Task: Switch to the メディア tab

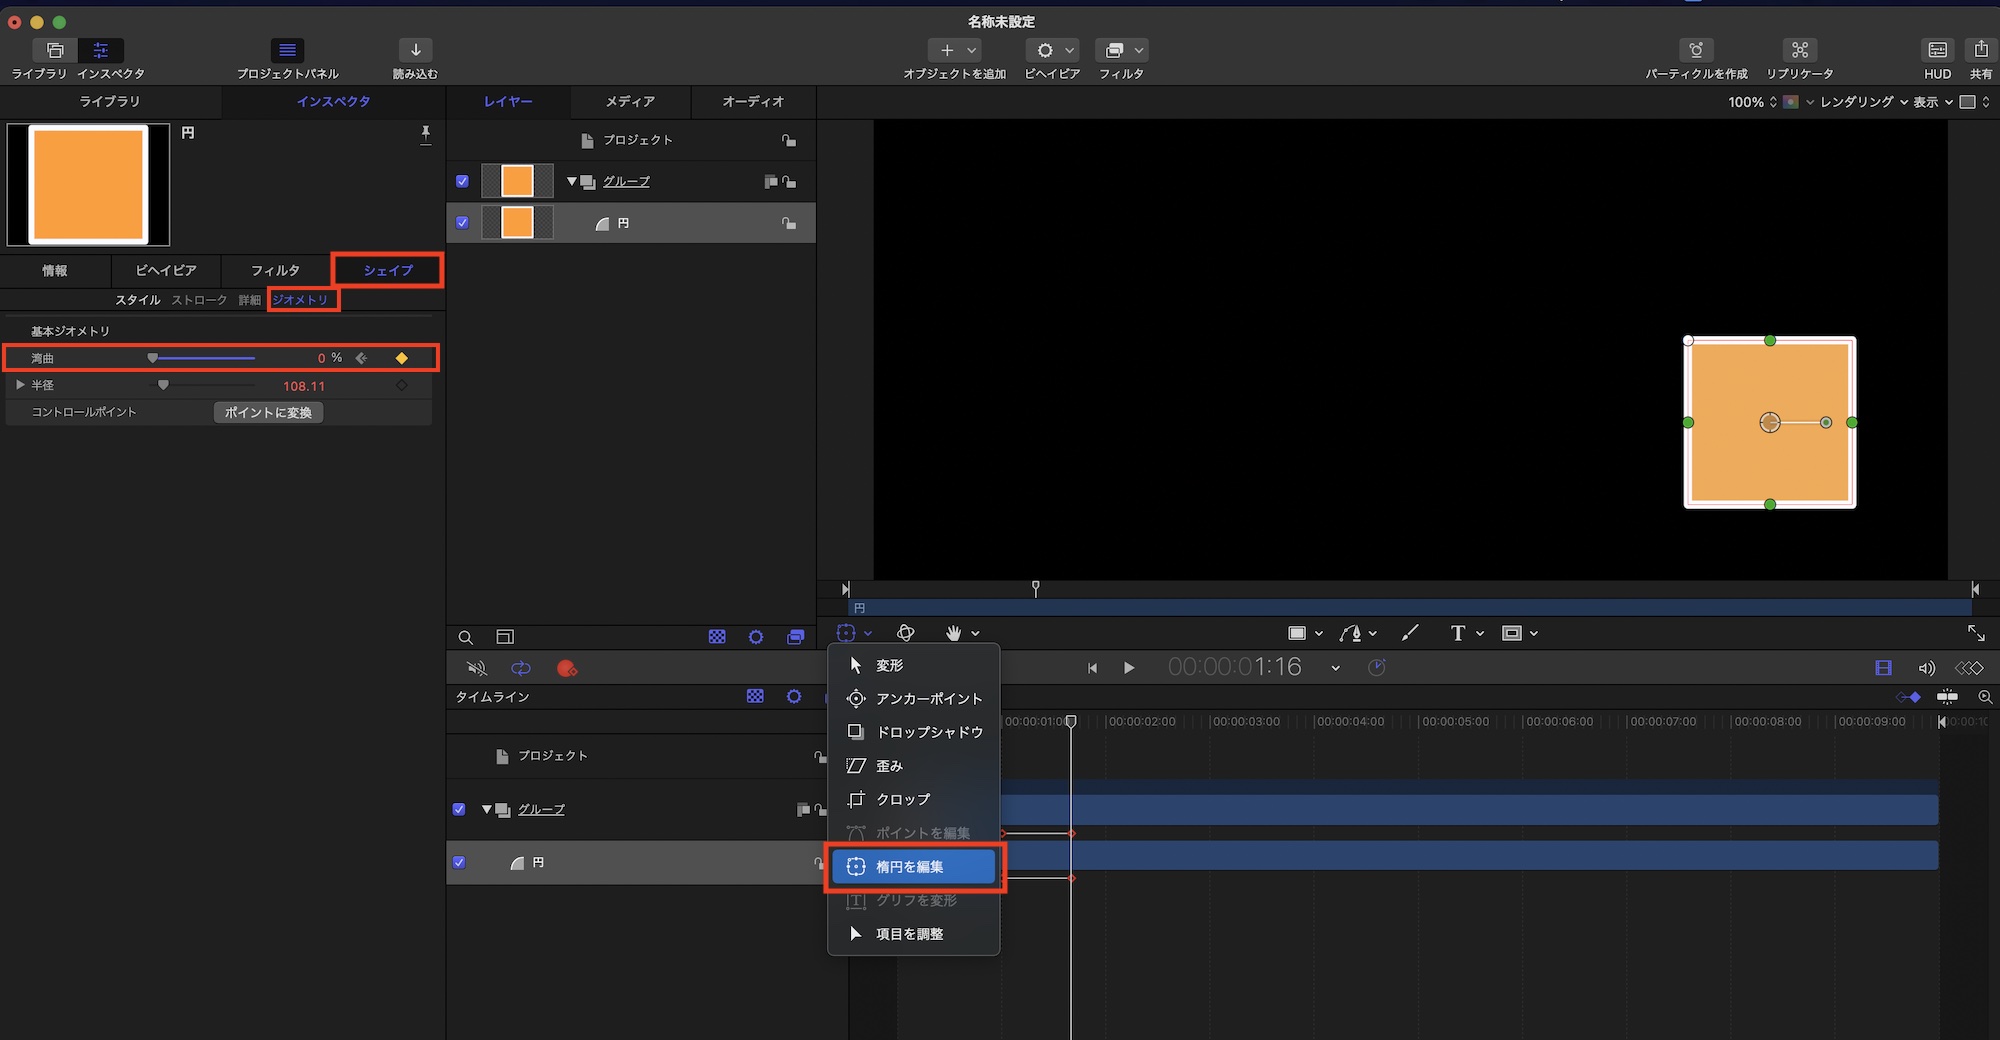Action: point(630,102)
